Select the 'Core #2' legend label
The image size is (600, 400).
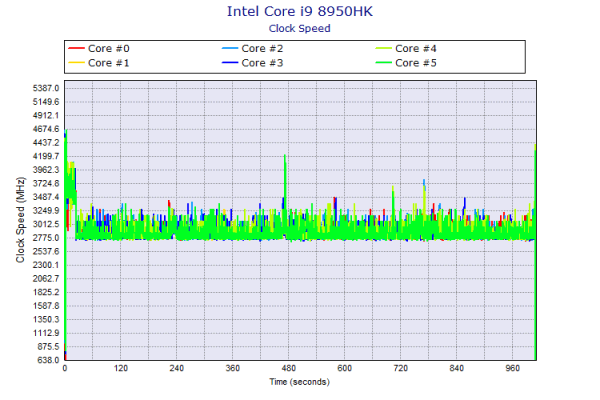pyautogui.click(x=262, y=49)
